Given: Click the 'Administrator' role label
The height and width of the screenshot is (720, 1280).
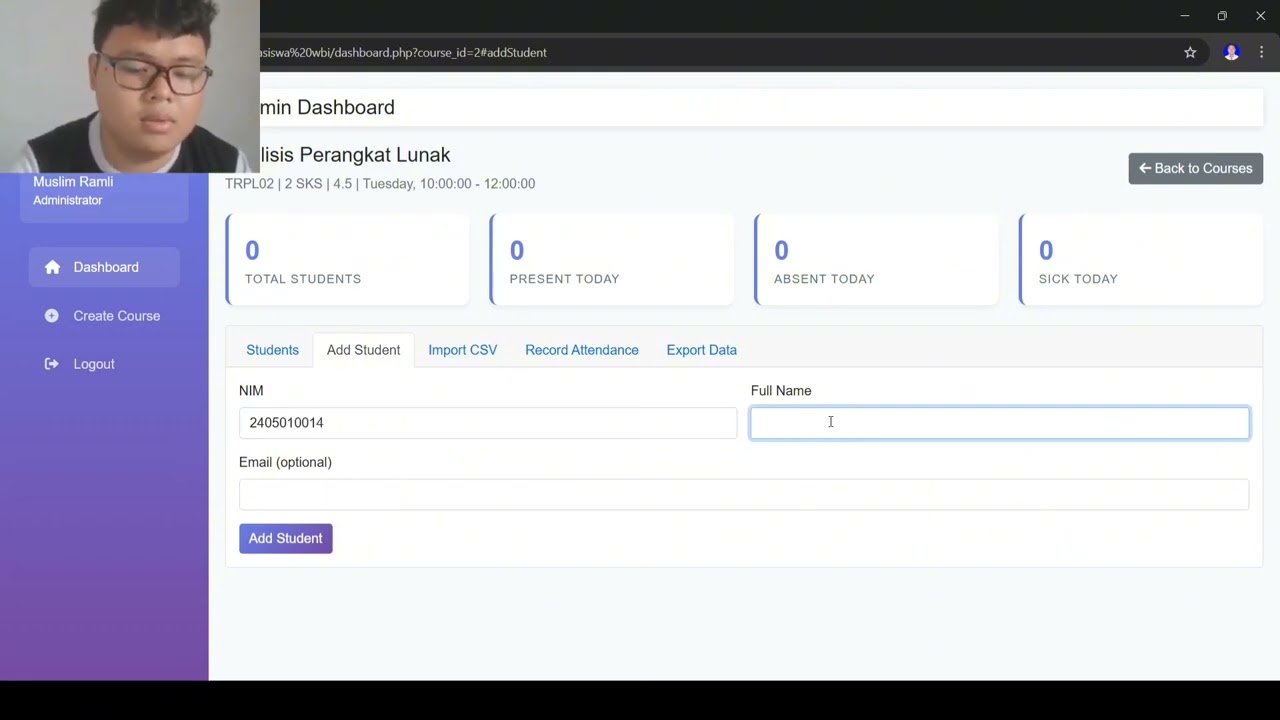Looking at the screenshot, I should [x=68, y=200].
